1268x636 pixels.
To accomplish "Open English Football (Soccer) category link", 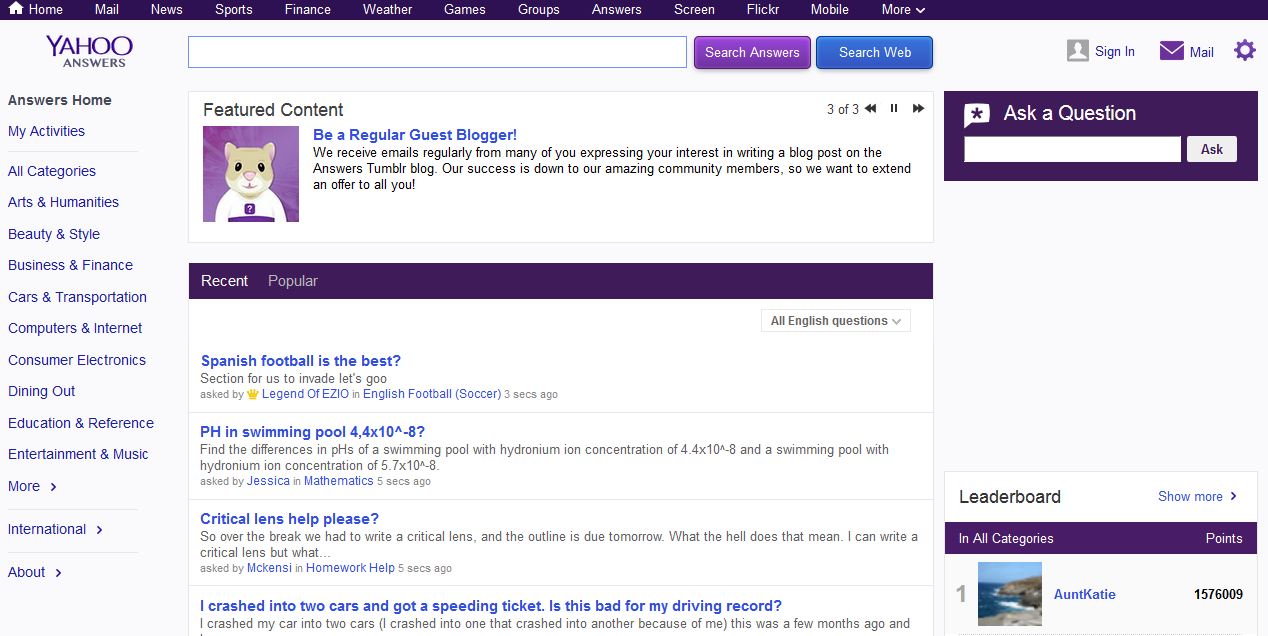I will 432,394.
